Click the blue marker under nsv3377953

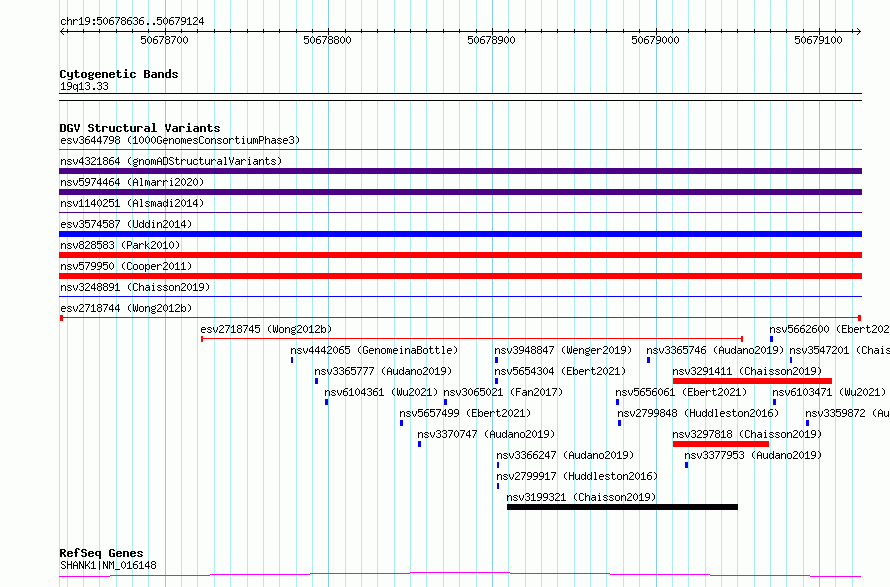[x=686, y=465]
